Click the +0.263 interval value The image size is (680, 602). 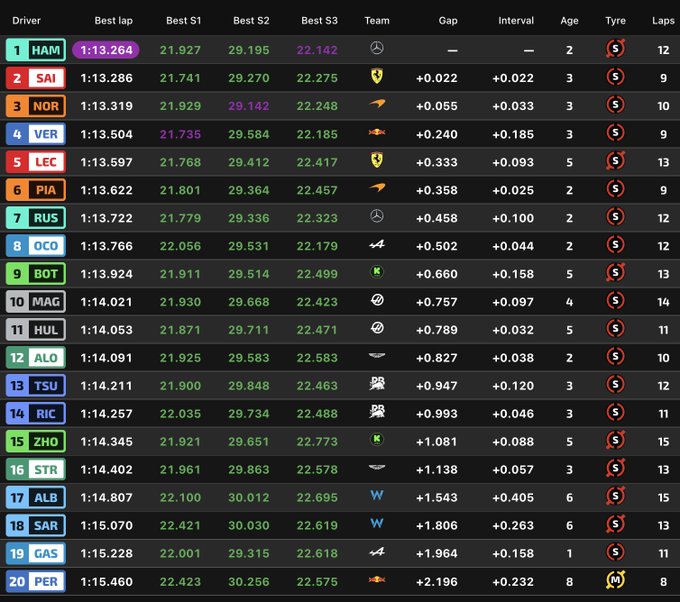513,526
